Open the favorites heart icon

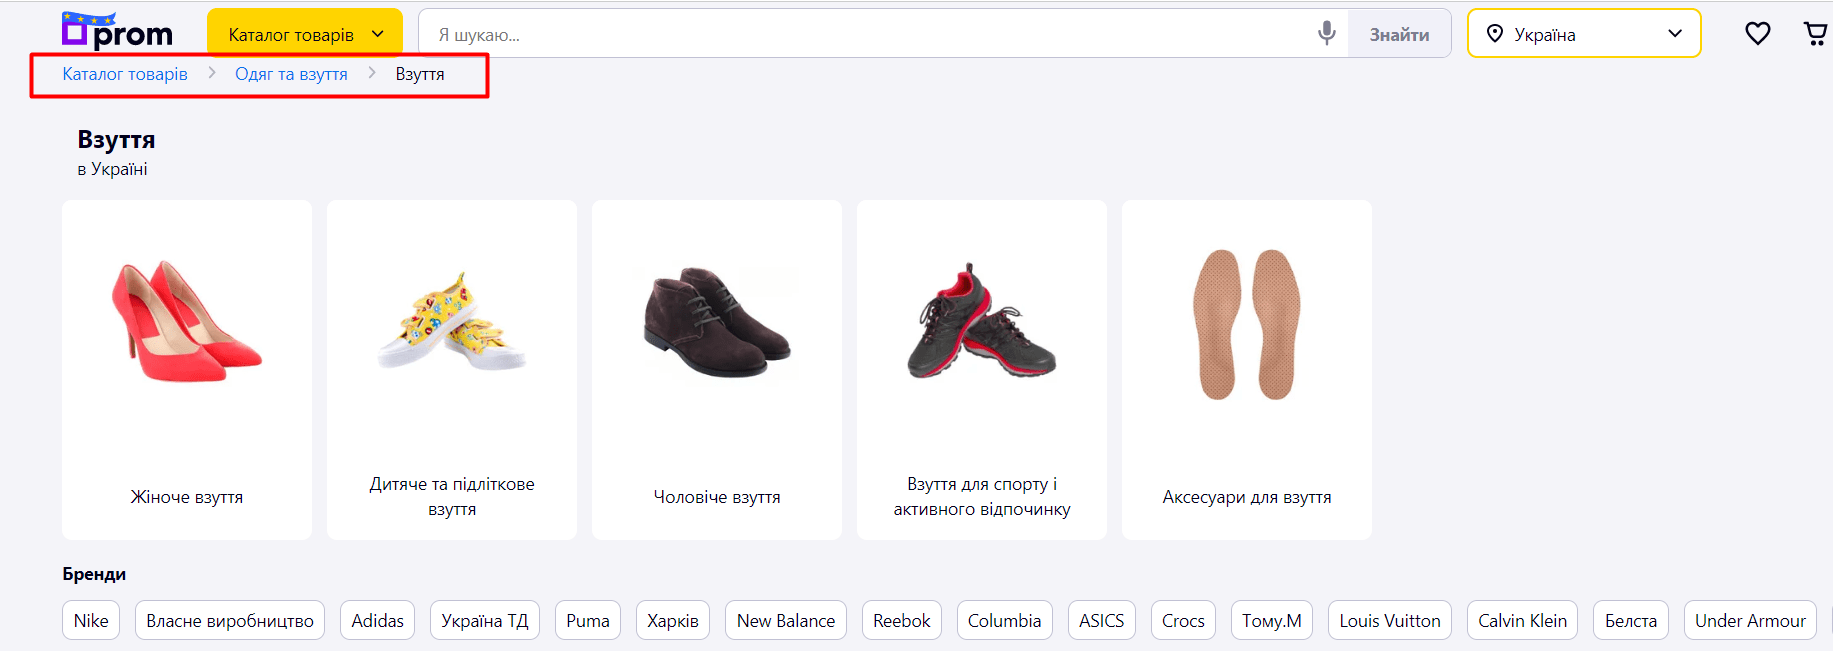(1757, 34)
